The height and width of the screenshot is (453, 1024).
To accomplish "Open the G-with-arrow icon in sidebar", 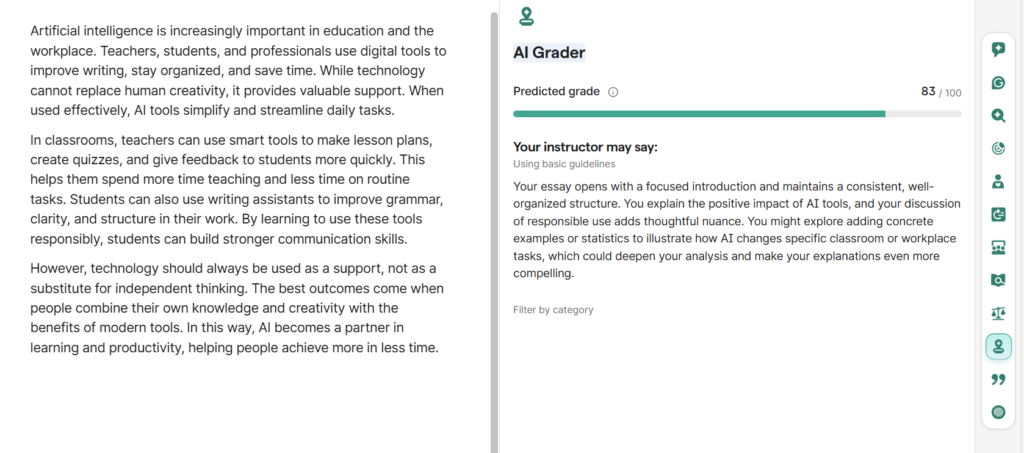I will point(997,214).
